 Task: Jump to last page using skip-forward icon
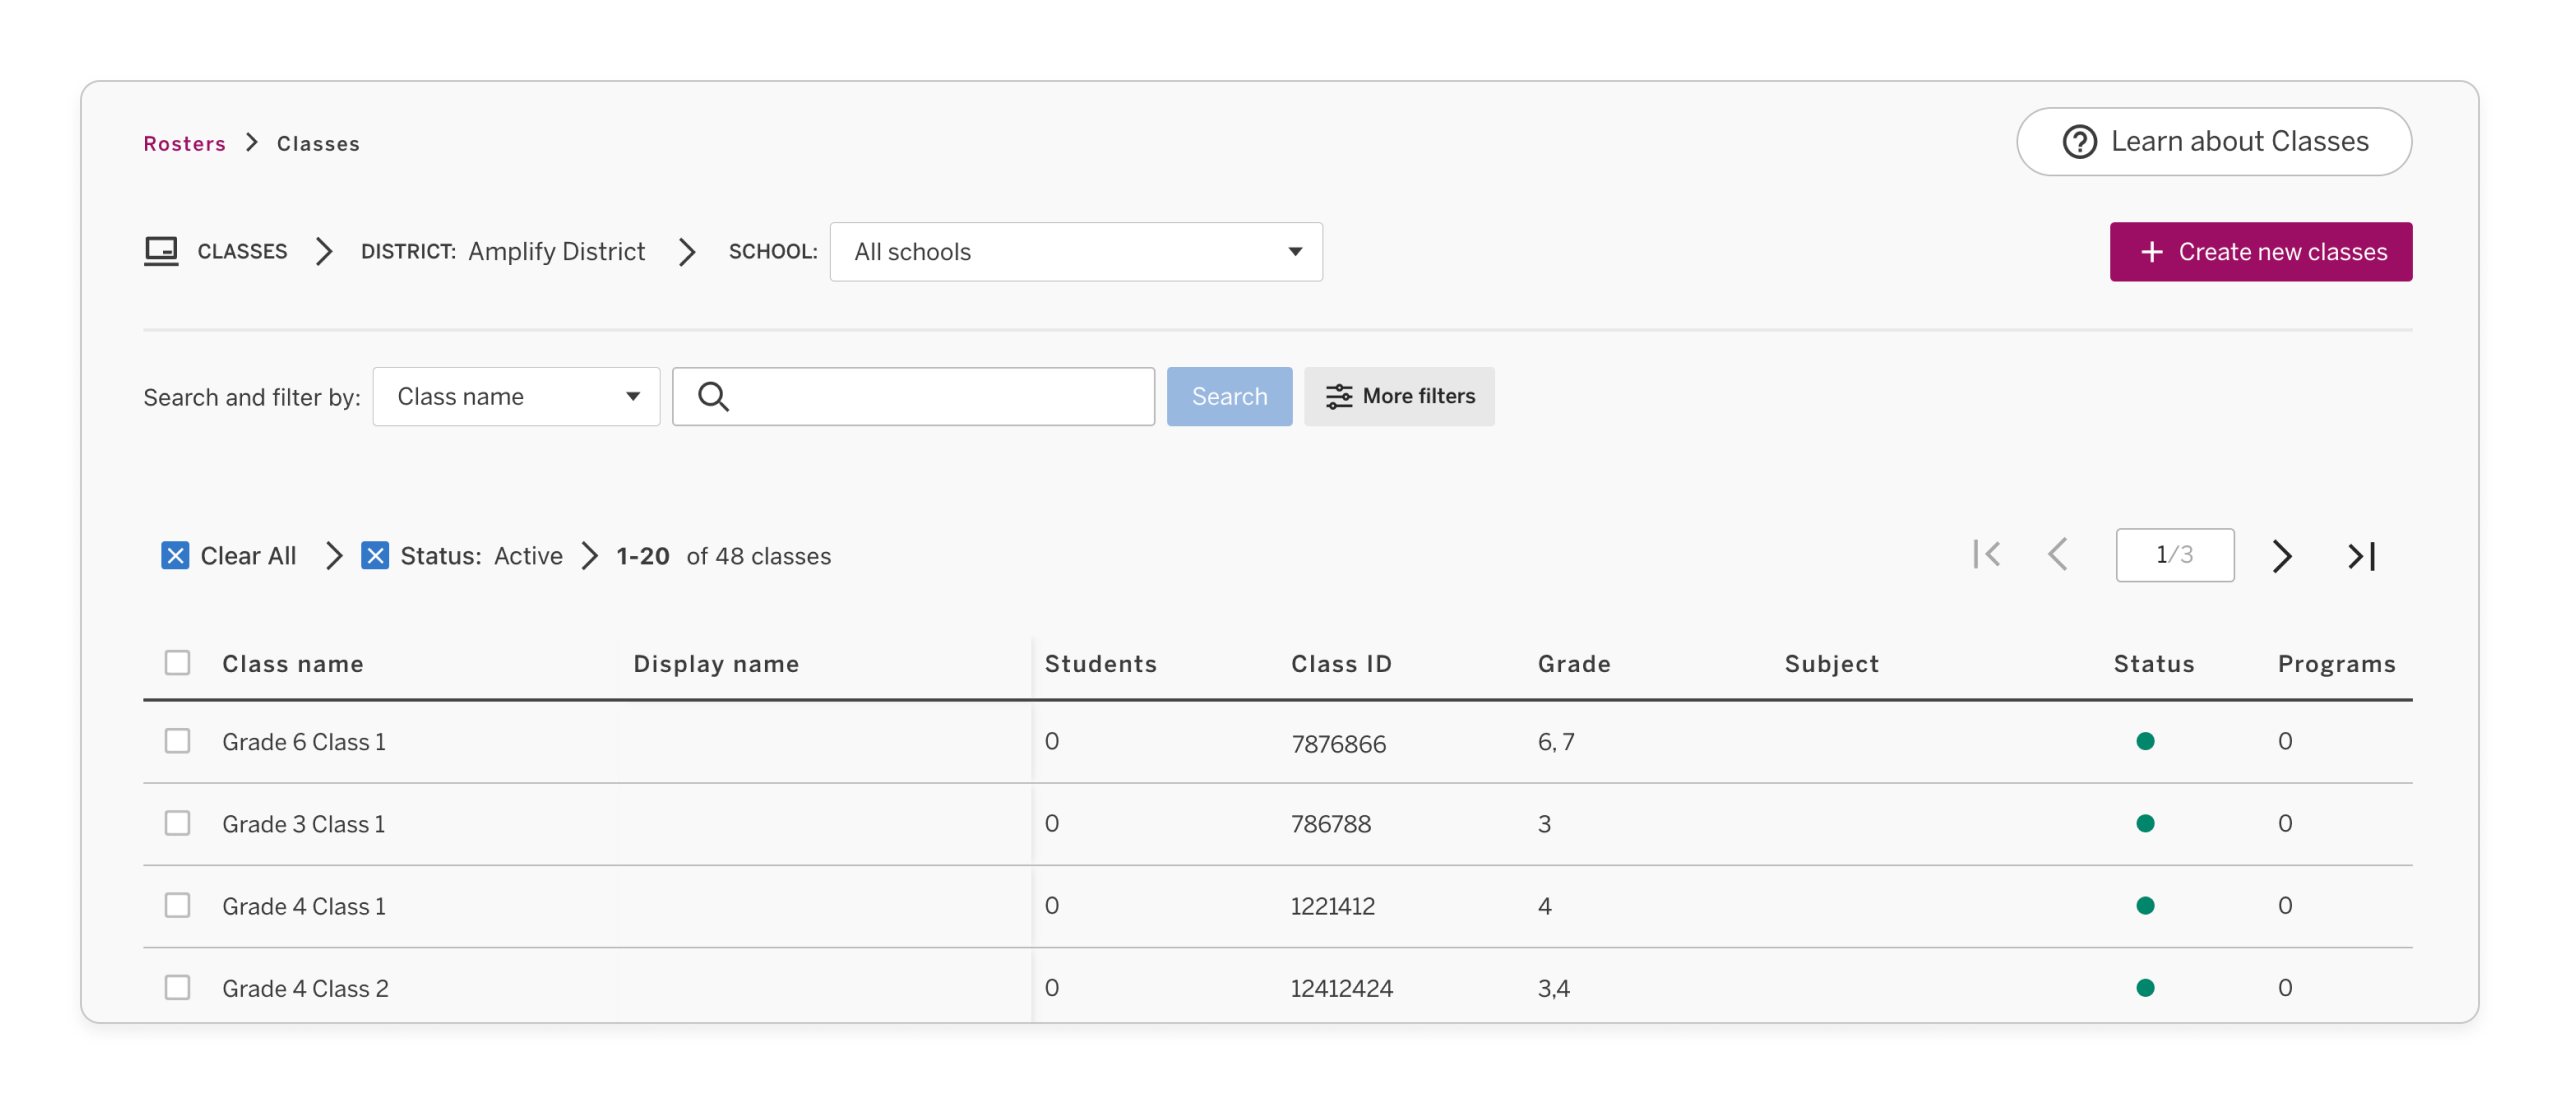point(2362,555)
